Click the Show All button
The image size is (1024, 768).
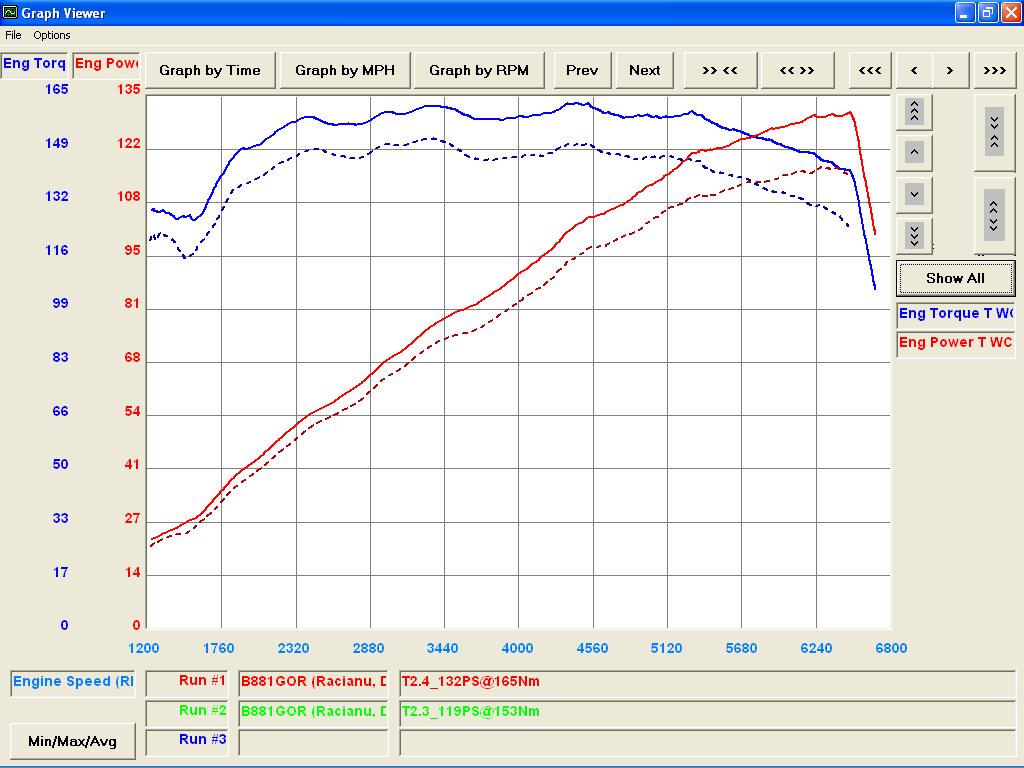955,278
